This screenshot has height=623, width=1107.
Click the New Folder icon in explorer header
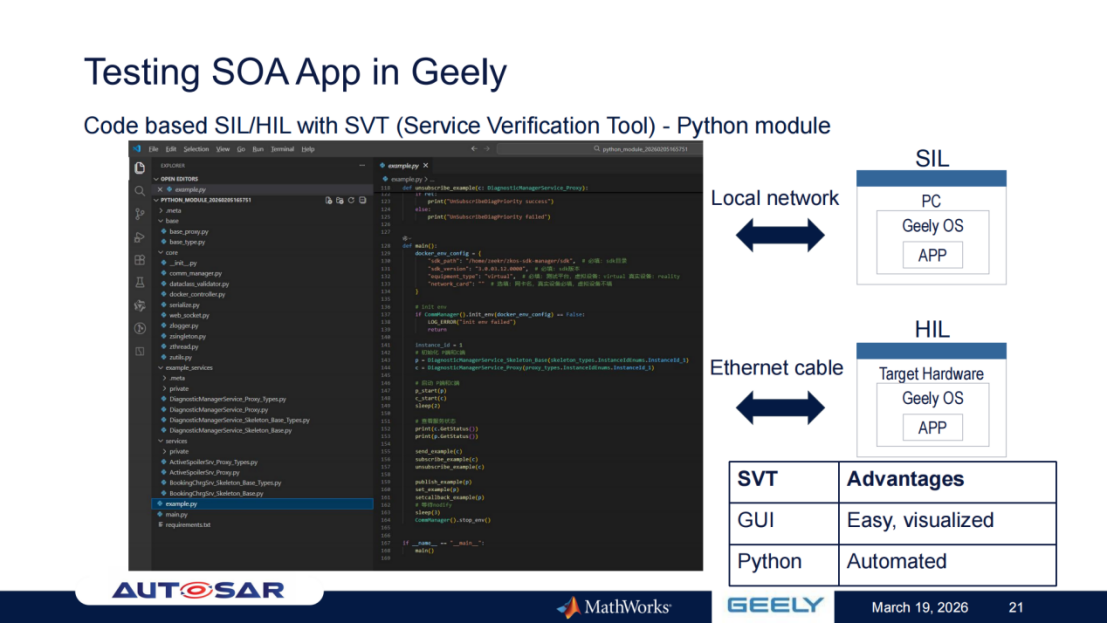[340, 200]
